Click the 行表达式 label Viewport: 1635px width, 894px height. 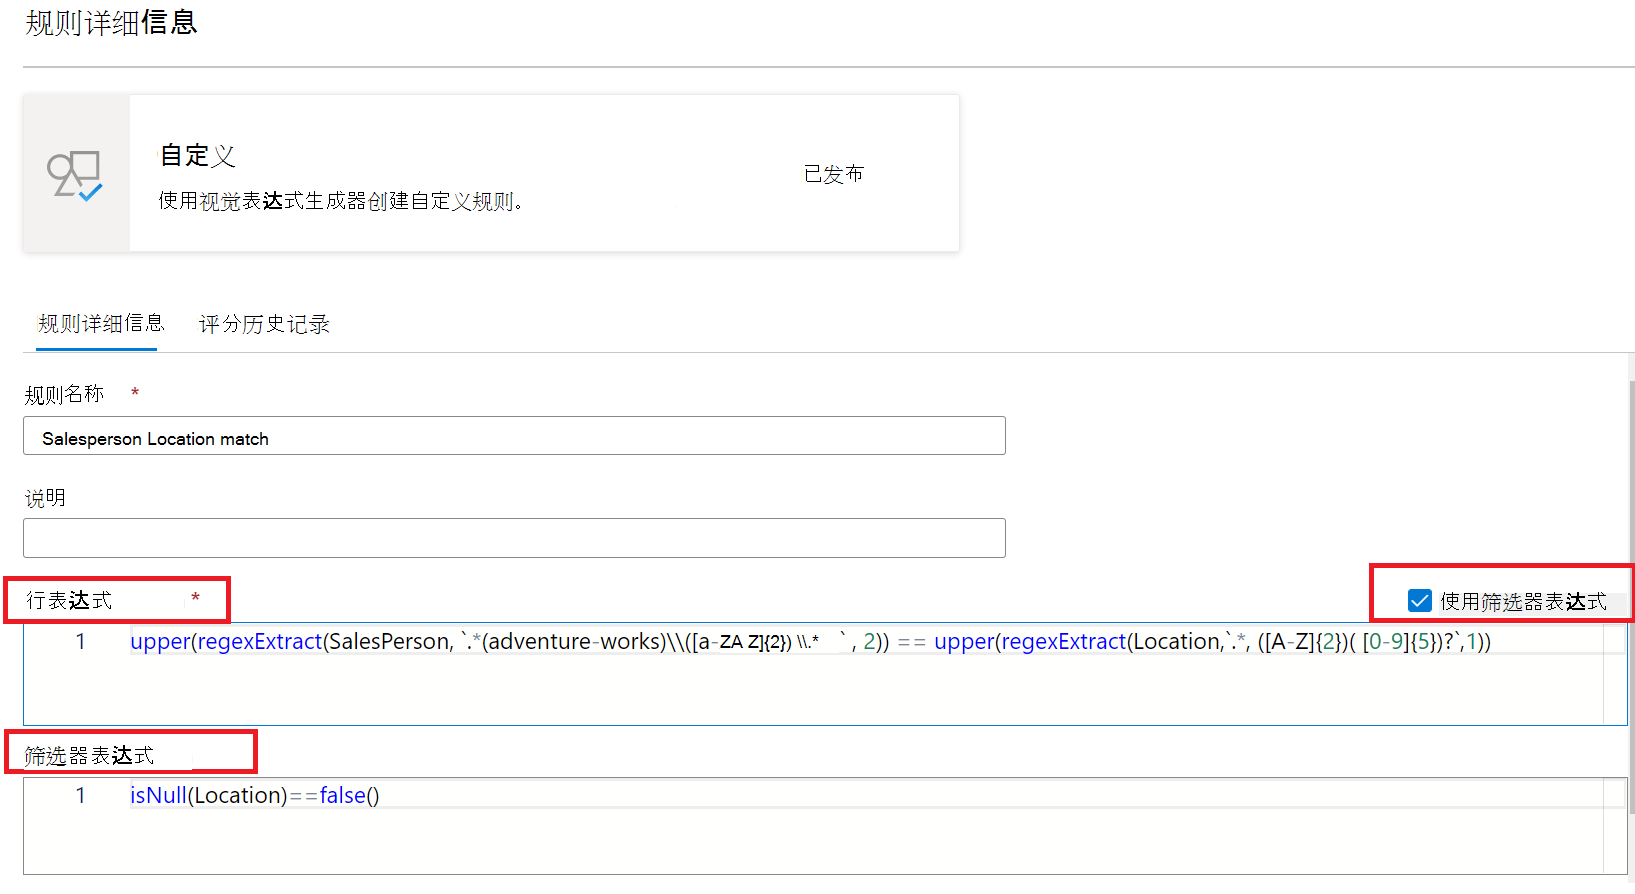point(69,600)
